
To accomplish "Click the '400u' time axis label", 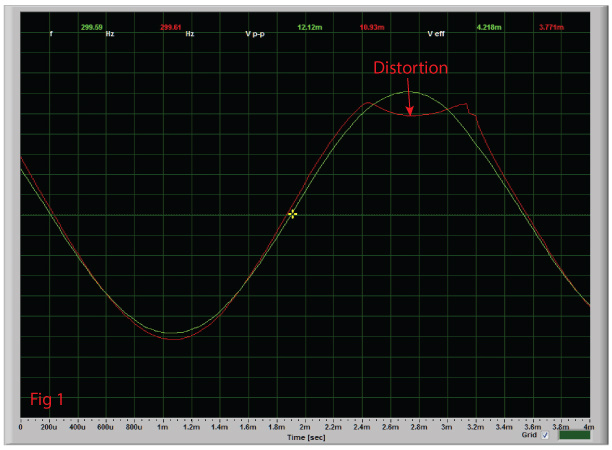I will click(77, 427).
